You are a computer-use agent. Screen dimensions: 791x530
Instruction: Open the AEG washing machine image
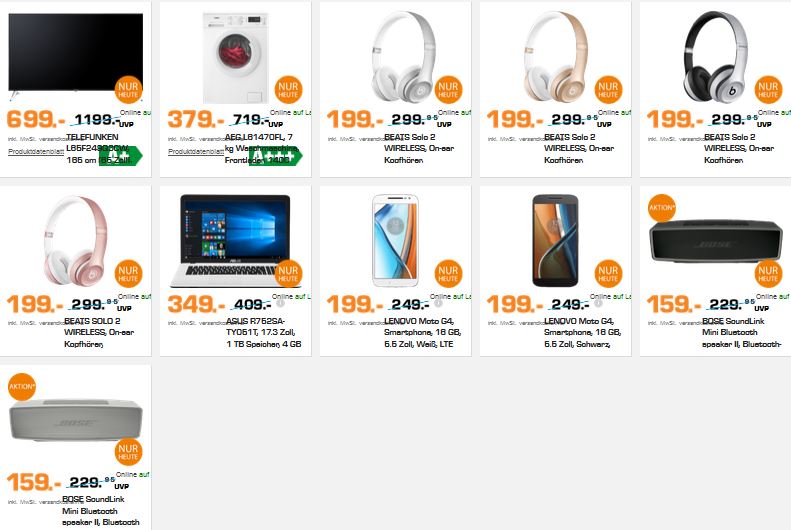236,58
